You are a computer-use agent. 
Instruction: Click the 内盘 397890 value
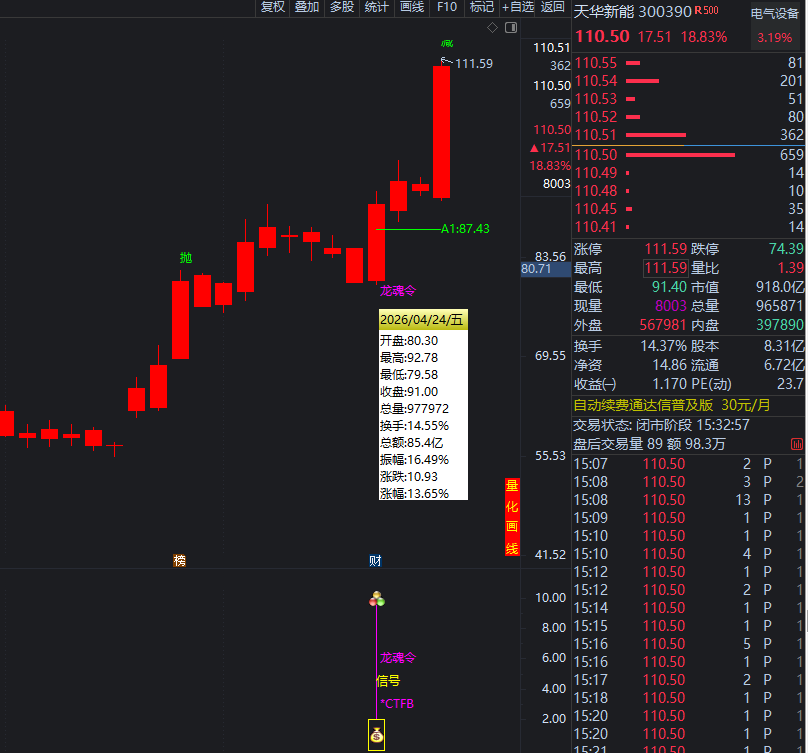(780, 325)
